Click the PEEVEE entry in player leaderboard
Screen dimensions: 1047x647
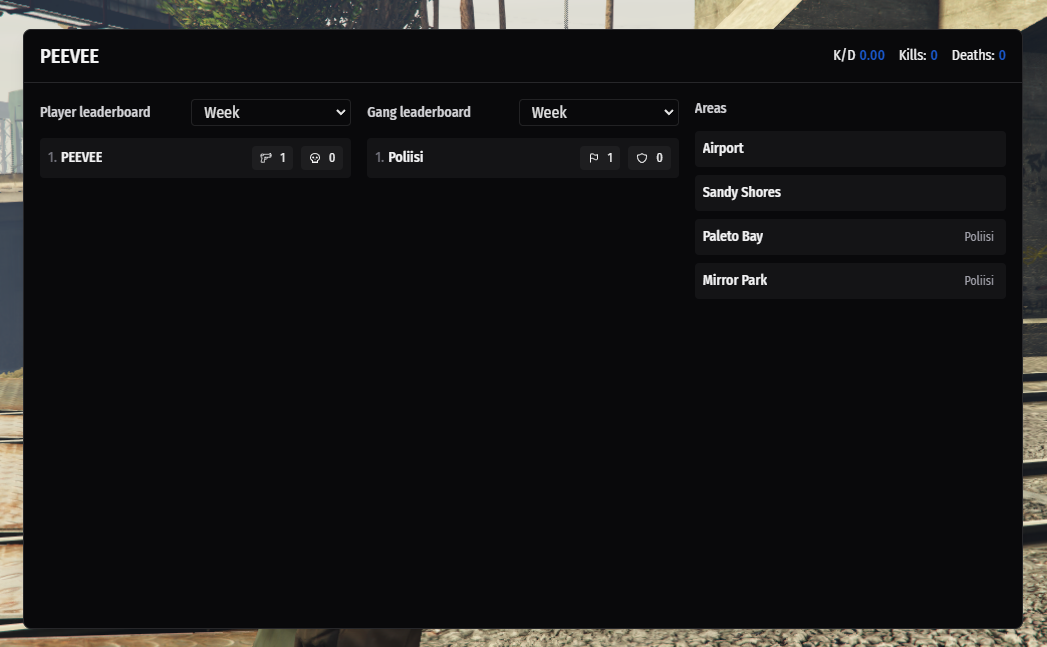point(195,158)
